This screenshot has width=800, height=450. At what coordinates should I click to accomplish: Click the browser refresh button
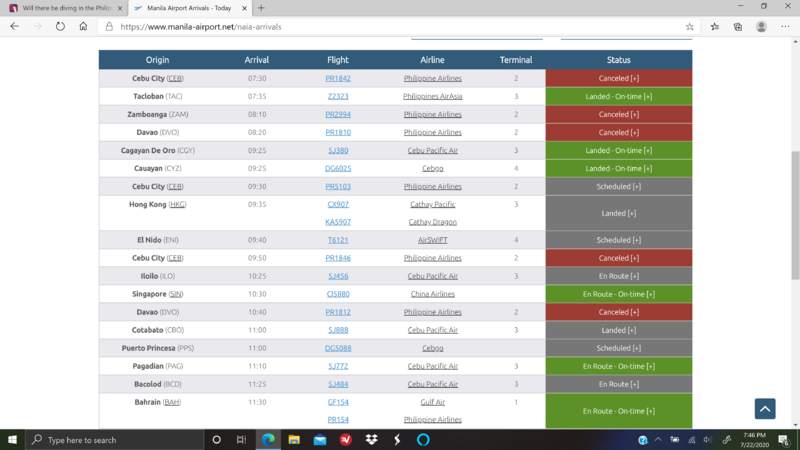pos(61,27)
